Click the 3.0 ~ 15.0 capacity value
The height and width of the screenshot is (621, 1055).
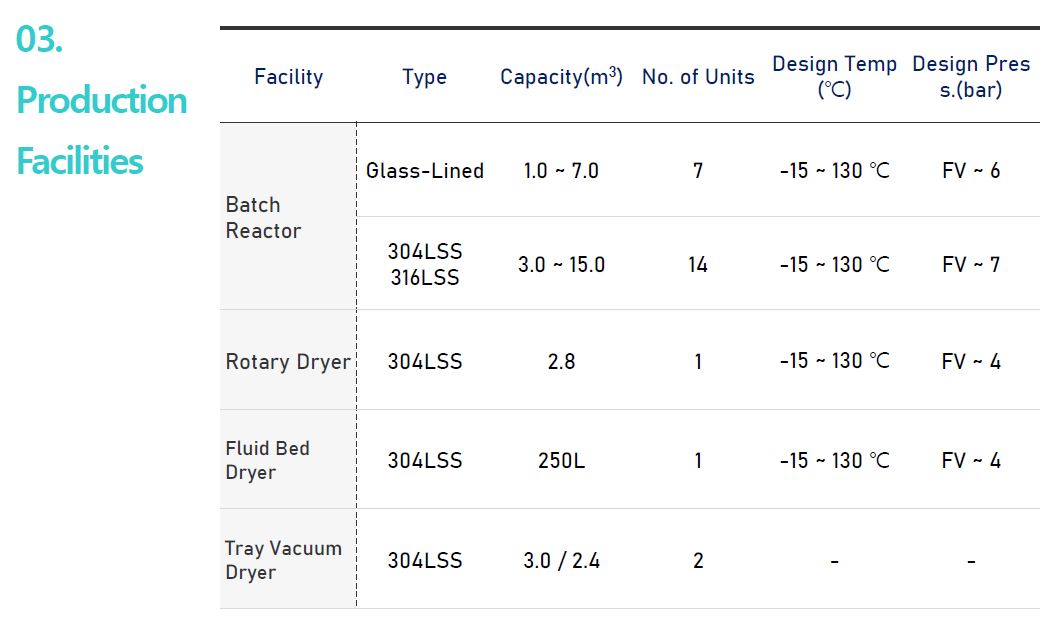click(x=561, y=265)
